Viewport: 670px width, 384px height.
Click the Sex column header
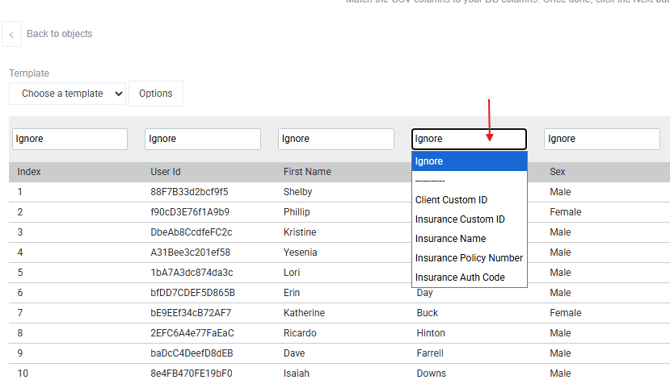[557, 172]
